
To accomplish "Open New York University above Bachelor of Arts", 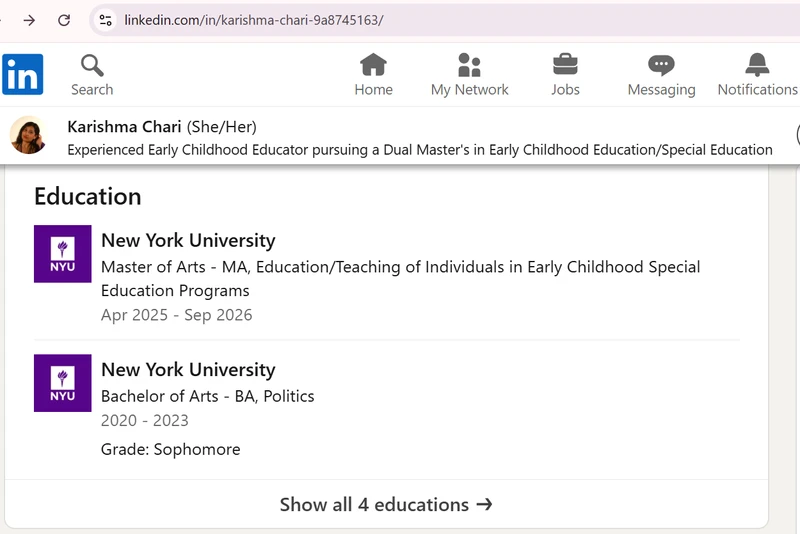I will click(x=188, y=370).
